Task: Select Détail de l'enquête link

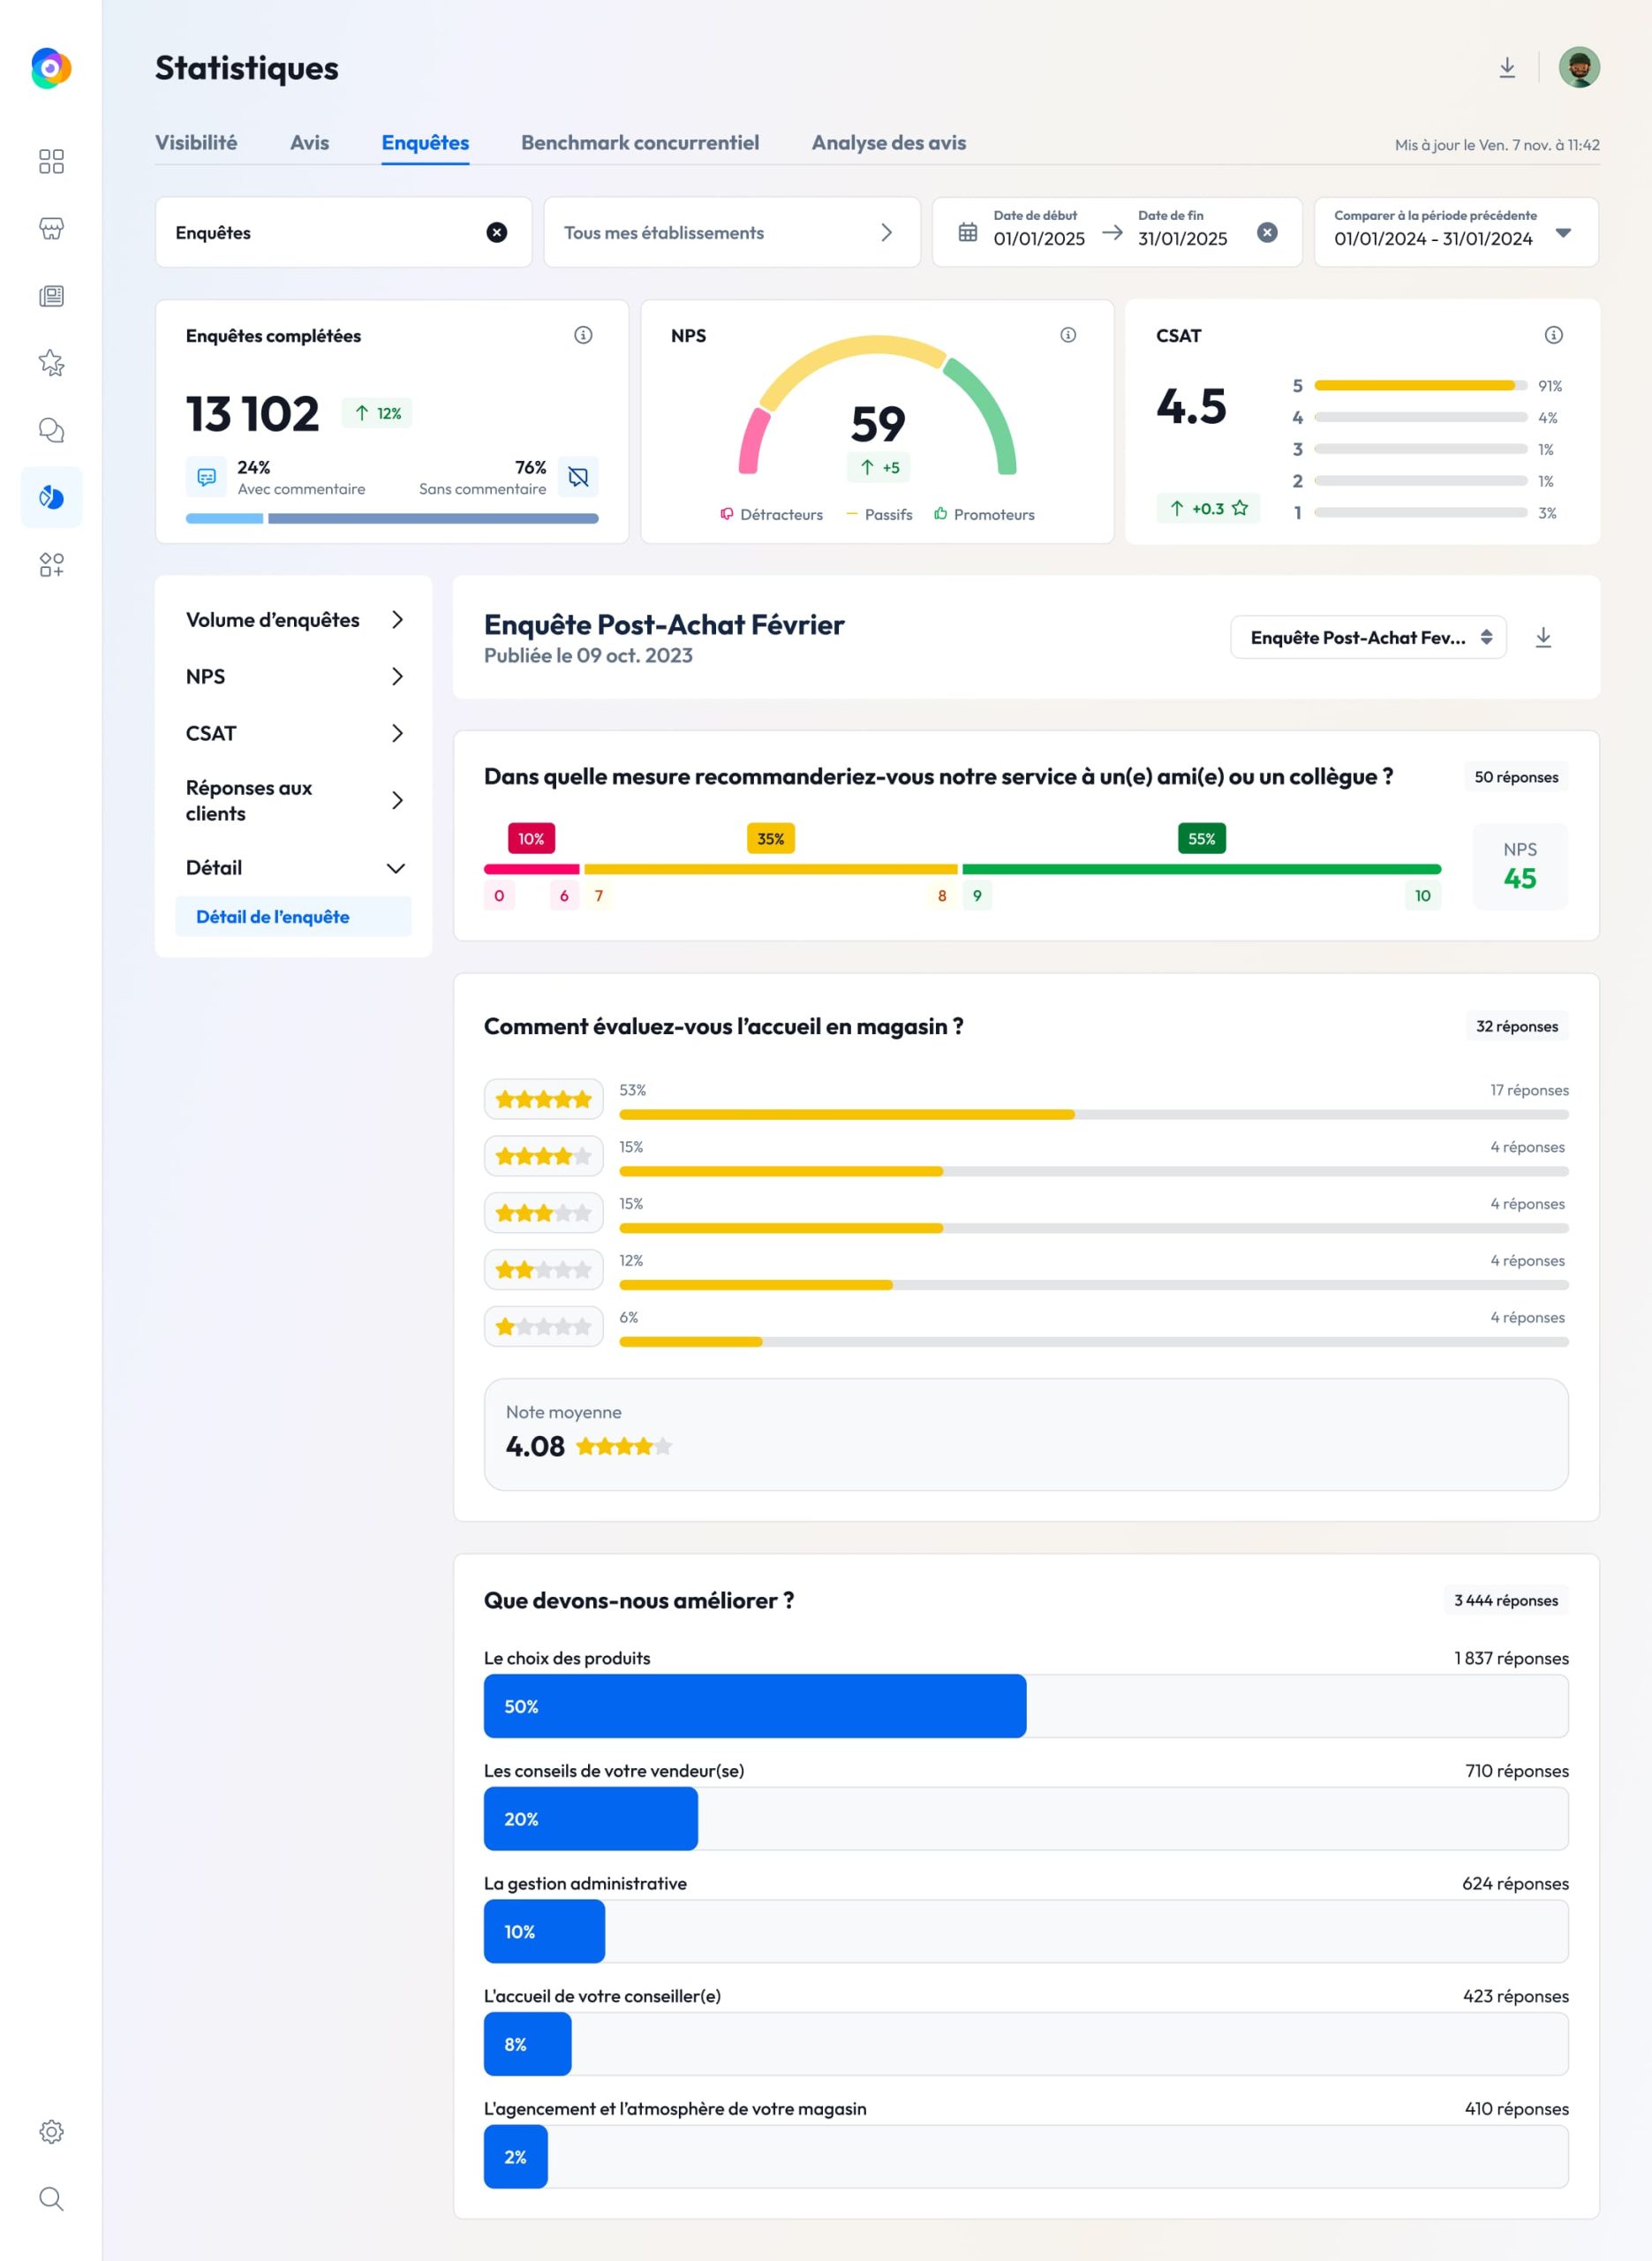Action: pyautogui.click(x=272, y=916)
